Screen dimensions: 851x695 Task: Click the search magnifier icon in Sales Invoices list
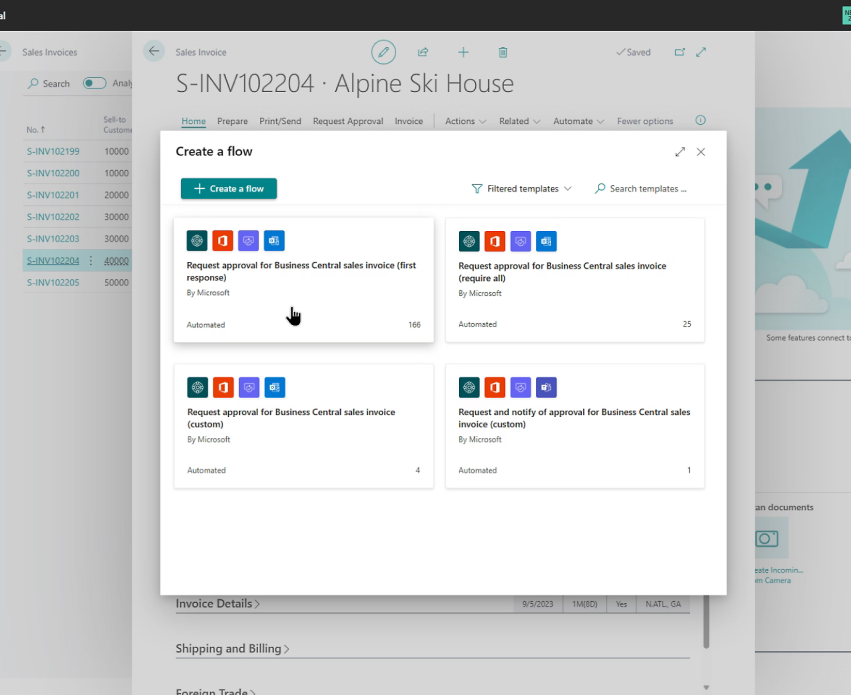(33, 84)
